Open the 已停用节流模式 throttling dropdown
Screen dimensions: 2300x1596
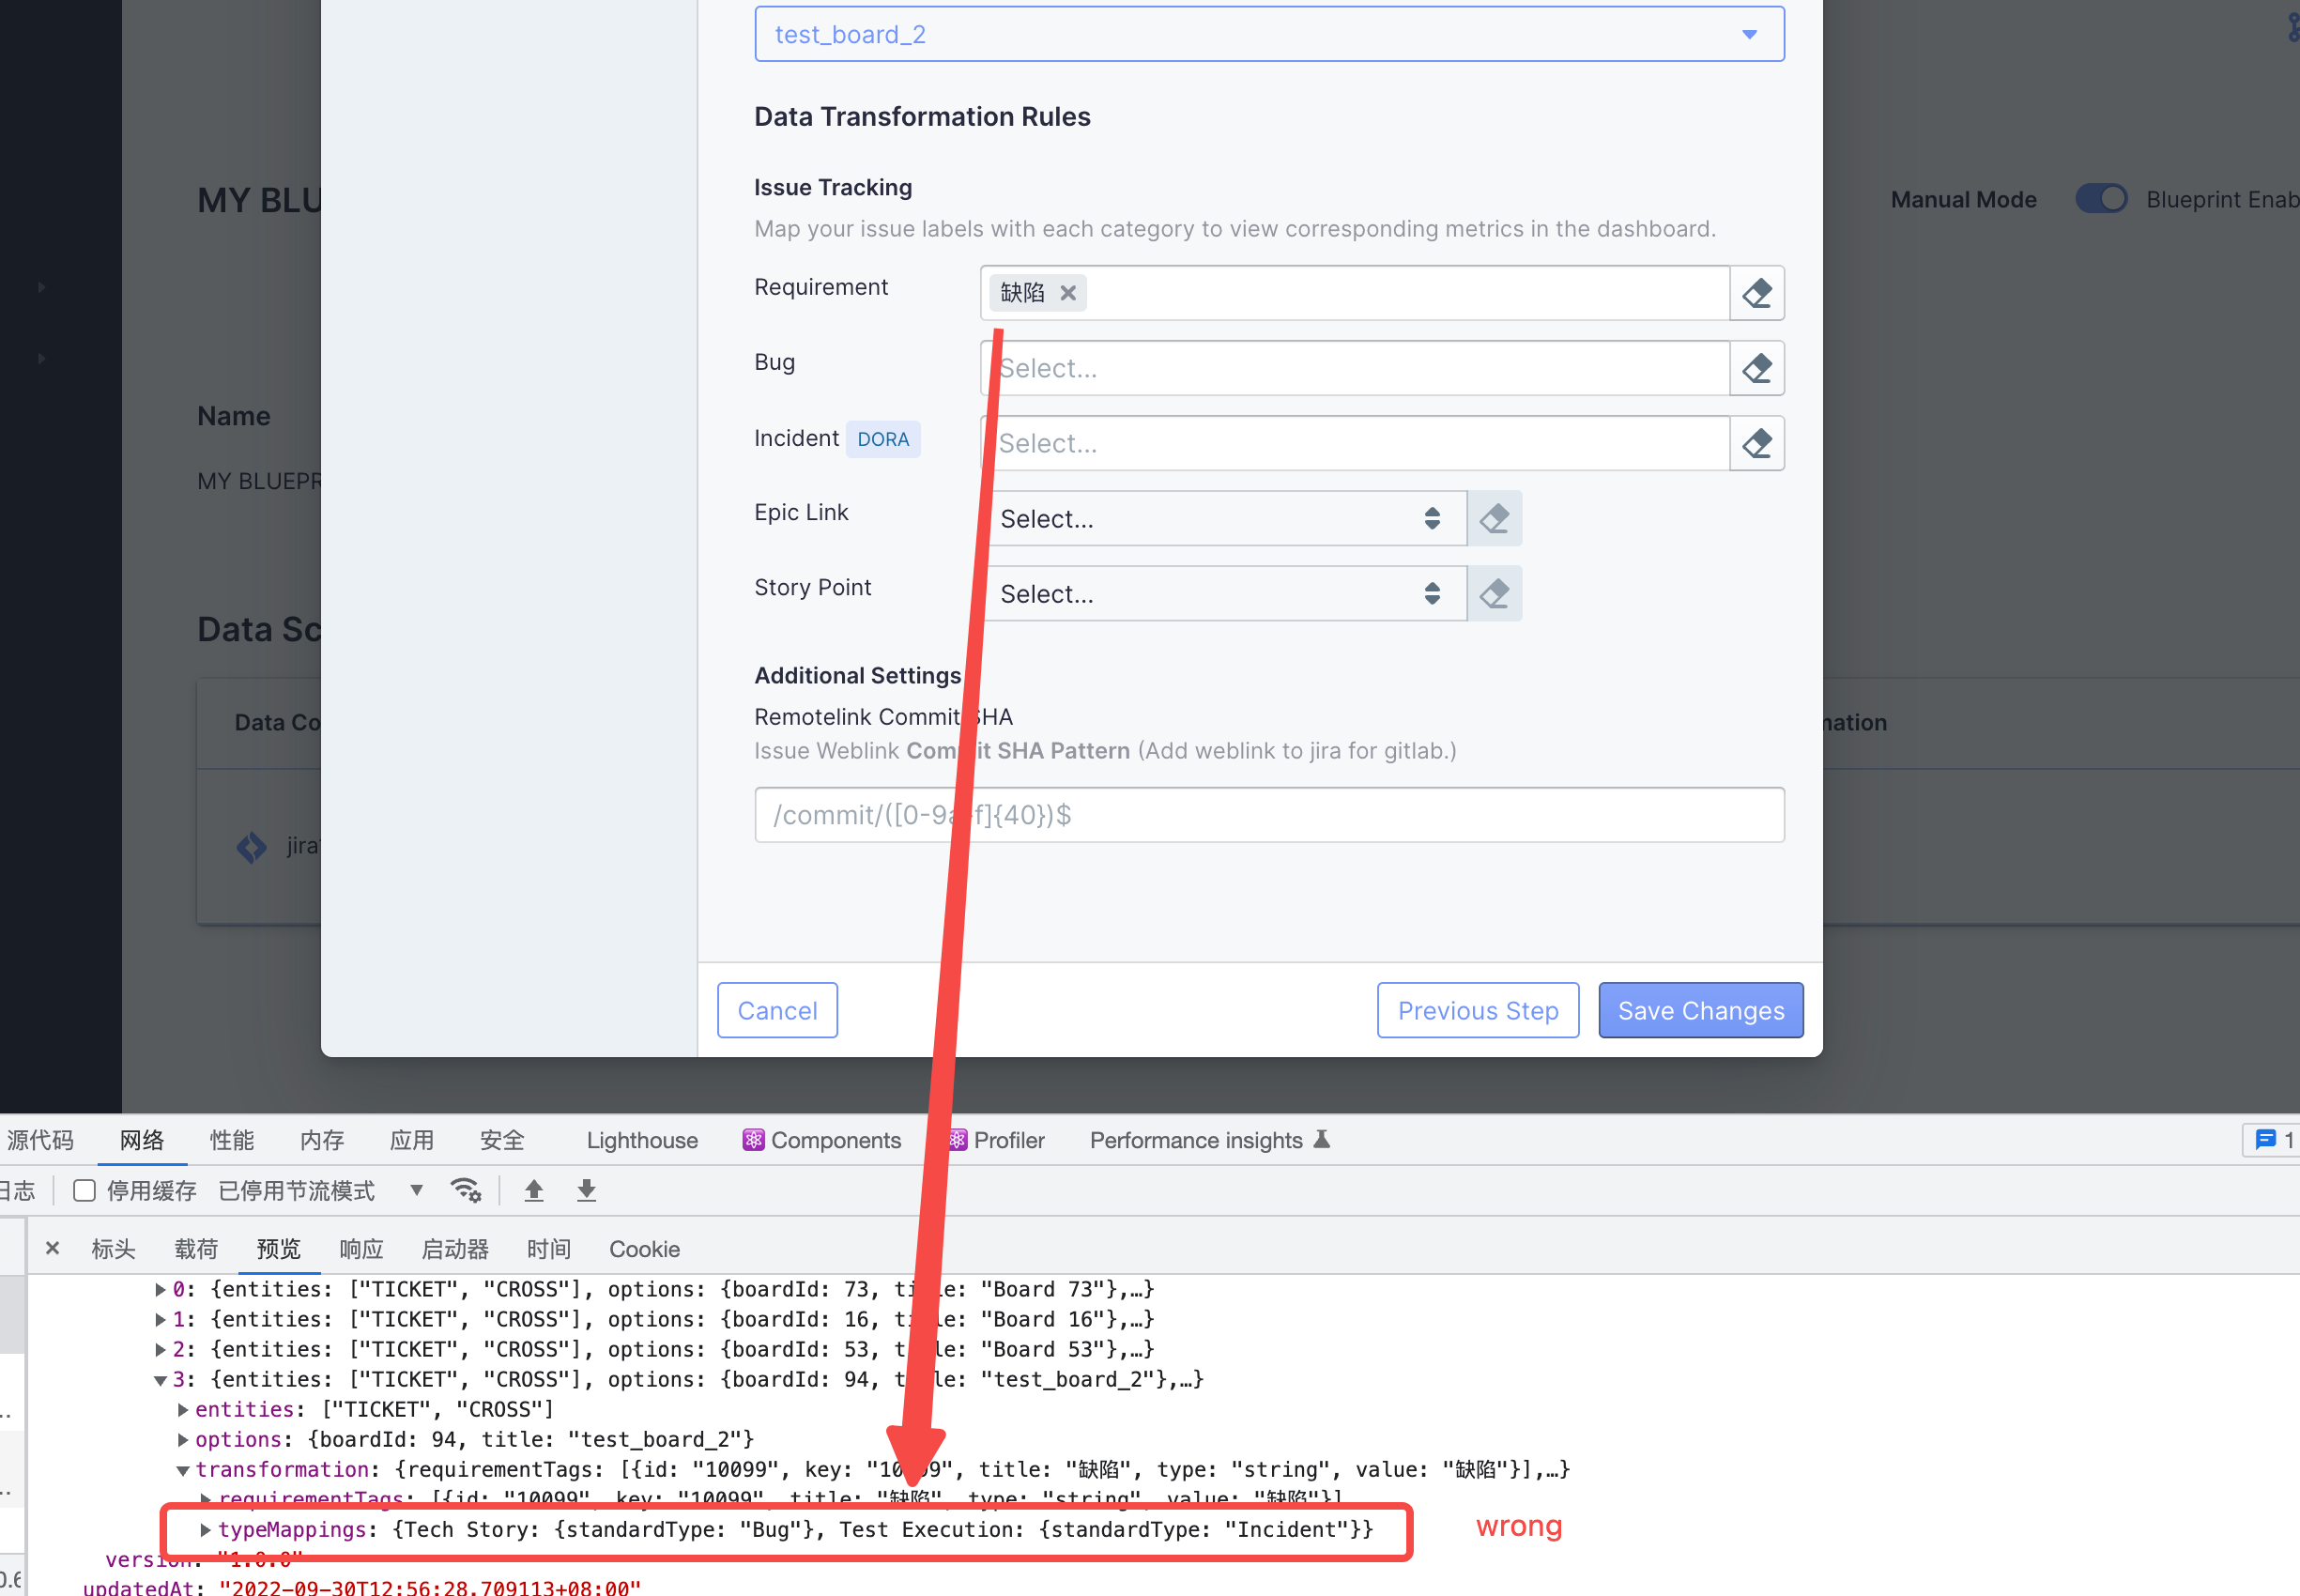tap(320, 1190)
